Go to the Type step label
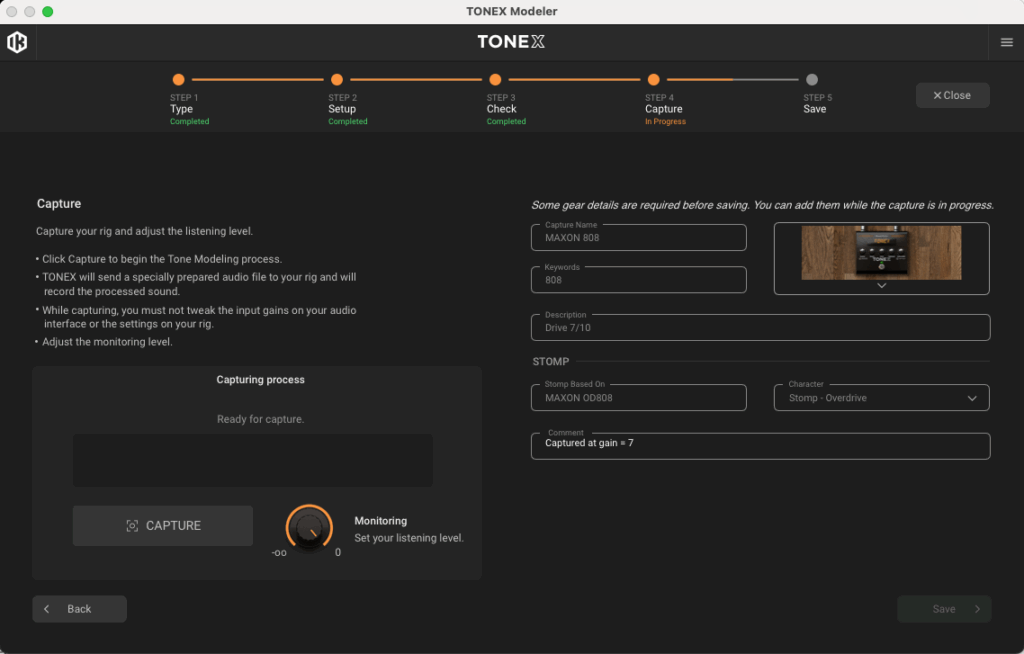This screenshot has width=1024, height=654. [x=181, y=109]
